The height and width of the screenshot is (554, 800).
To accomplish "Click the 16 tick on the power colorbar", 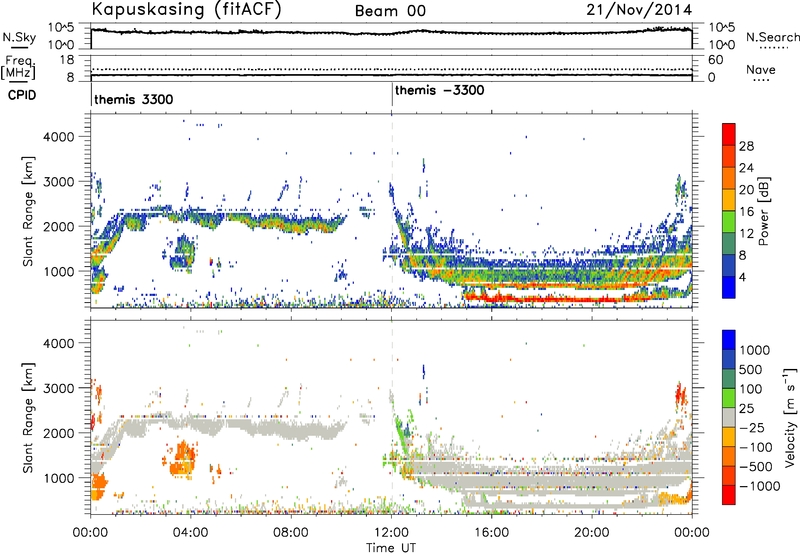I will (x=746, y=212).
